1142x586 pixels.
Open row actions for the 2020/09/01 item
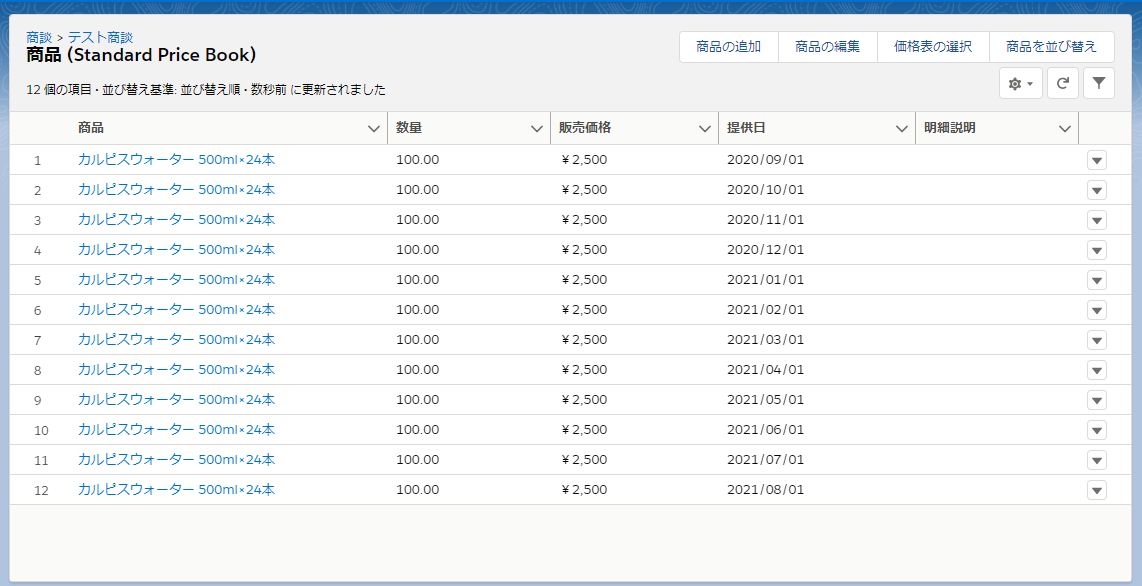pos(1096,160)
